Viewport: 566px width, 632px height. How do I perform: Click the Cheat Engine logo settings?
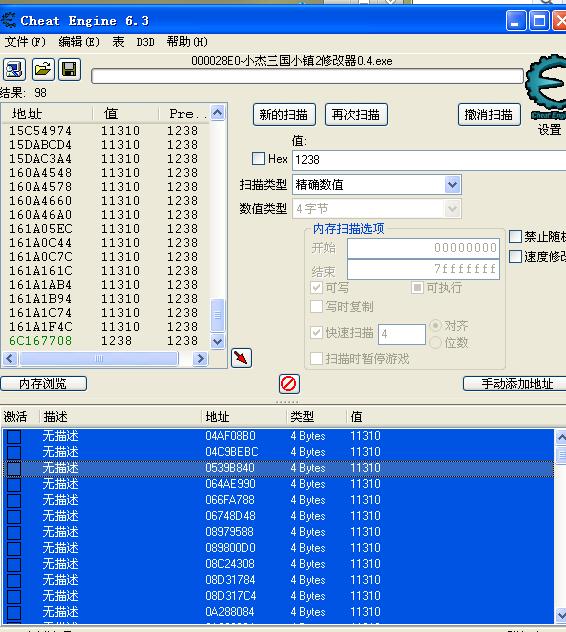pos(546,87)
